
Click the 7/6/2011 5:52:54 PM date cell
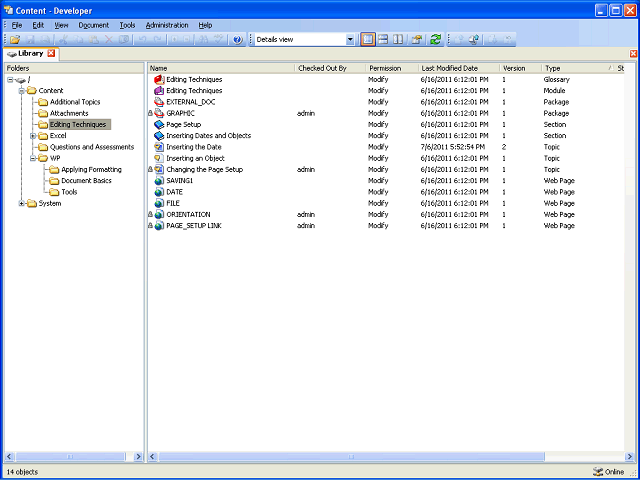[x=453, y=147]
